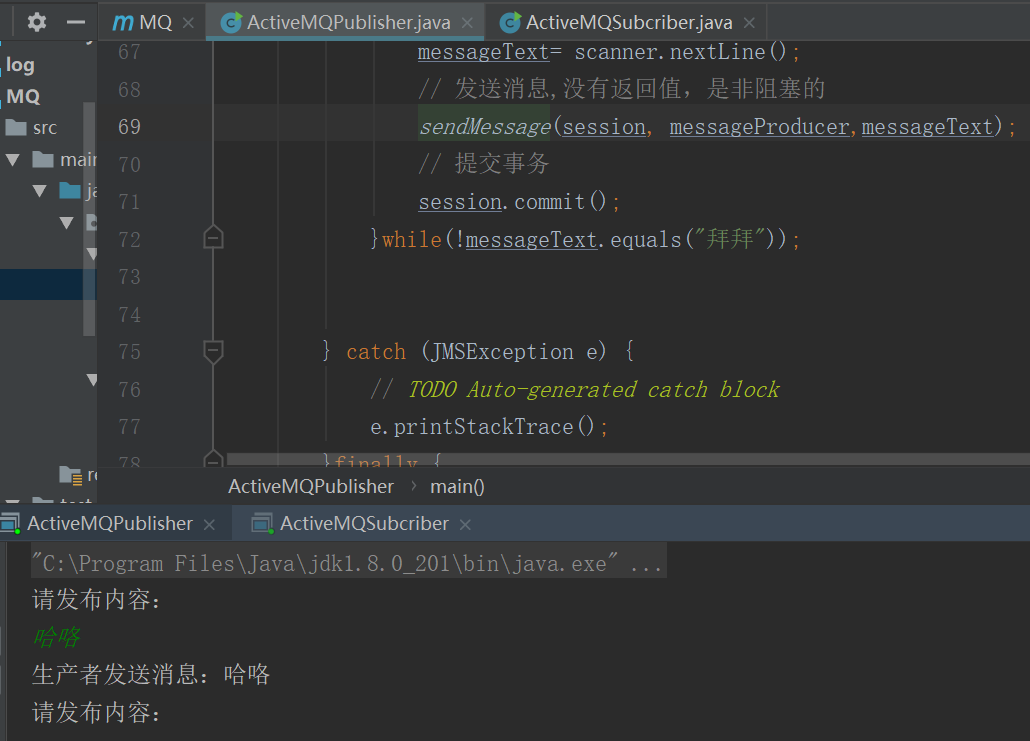Click the sendMessage method call on line 69

coord(485,126)
